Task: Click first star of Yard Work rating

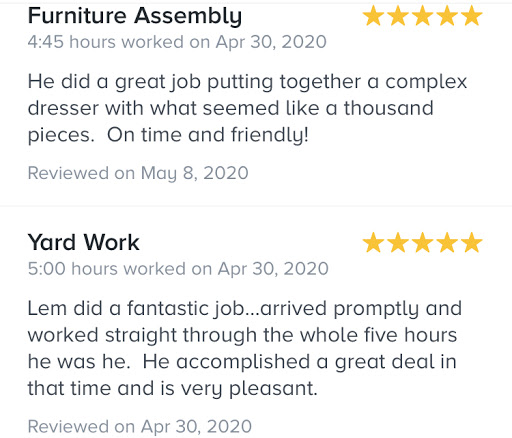Action: [x=373, y=242]
